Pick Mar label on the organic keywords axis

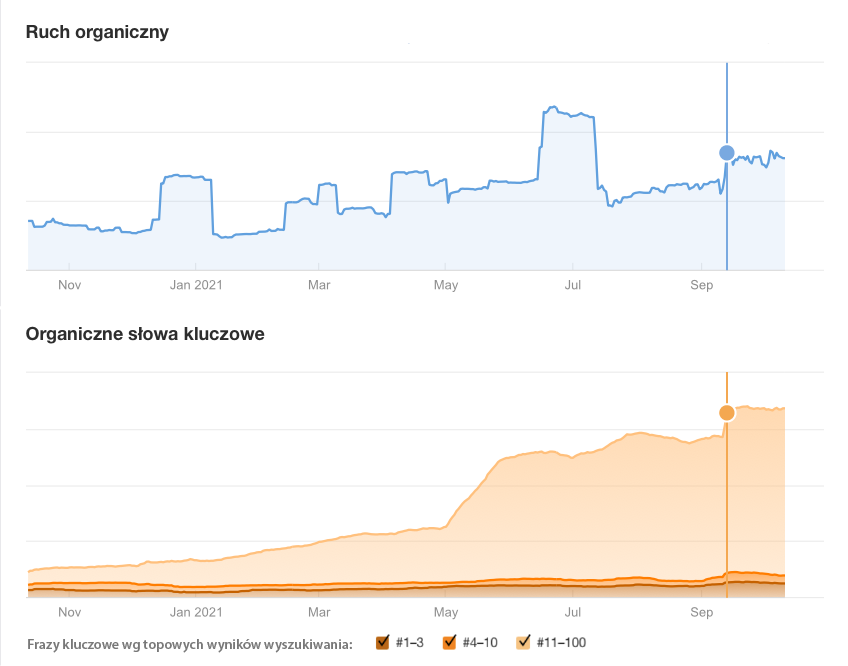click(320, 611)
